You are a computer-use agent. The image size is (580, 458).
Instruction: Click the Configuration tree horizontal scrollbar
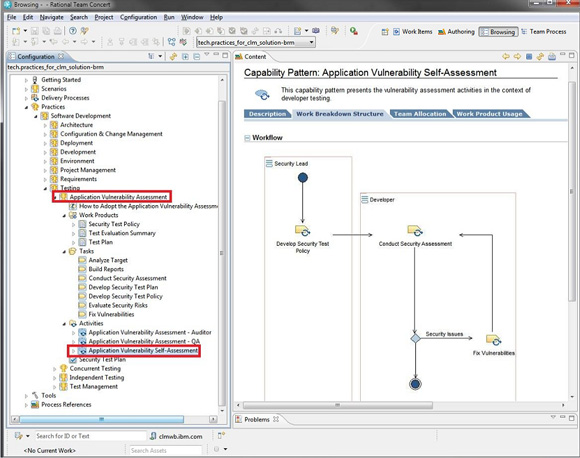point(101,419)
